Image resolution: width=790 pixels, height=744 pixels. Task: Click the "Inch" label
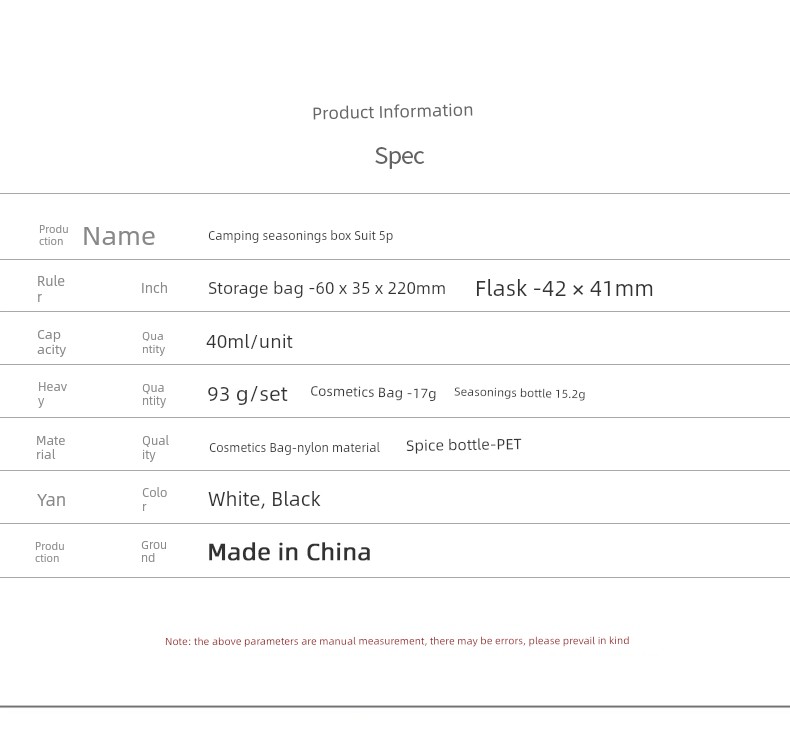154,288
